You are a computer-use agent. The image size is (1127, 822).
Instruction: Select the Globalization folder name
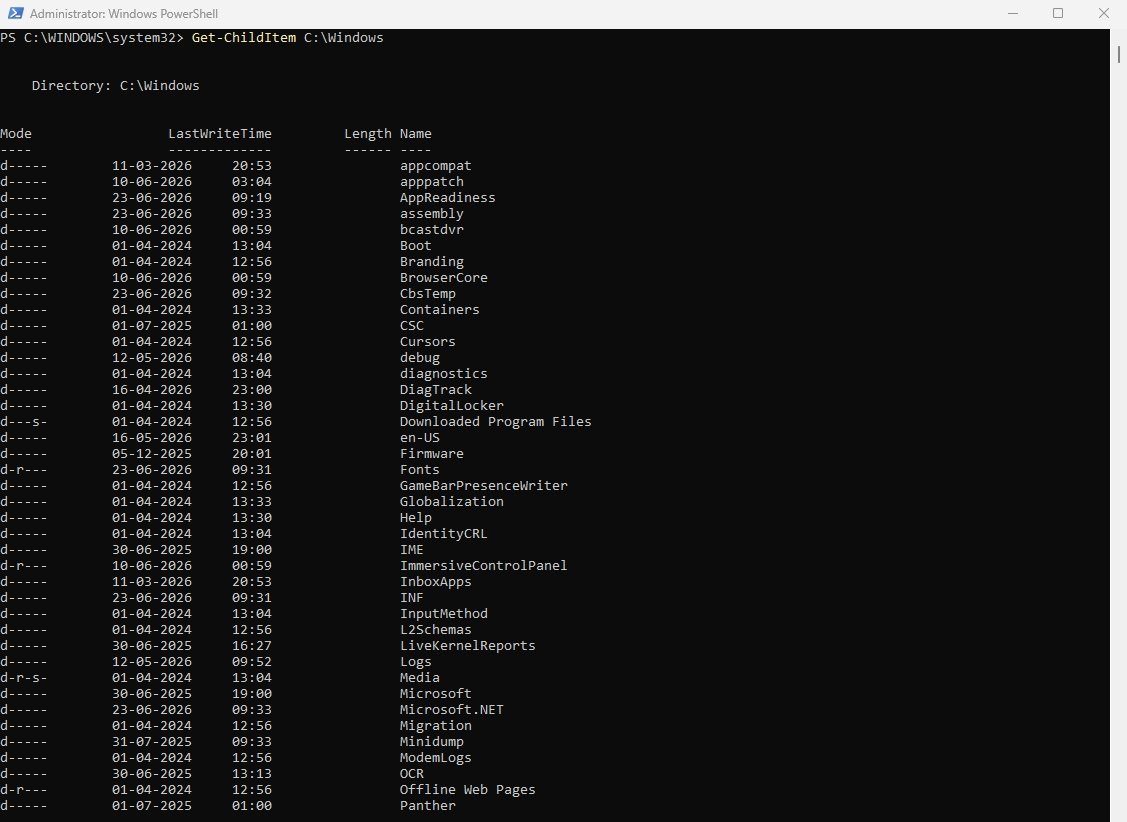pyautogui.click(x=451, y=502)
